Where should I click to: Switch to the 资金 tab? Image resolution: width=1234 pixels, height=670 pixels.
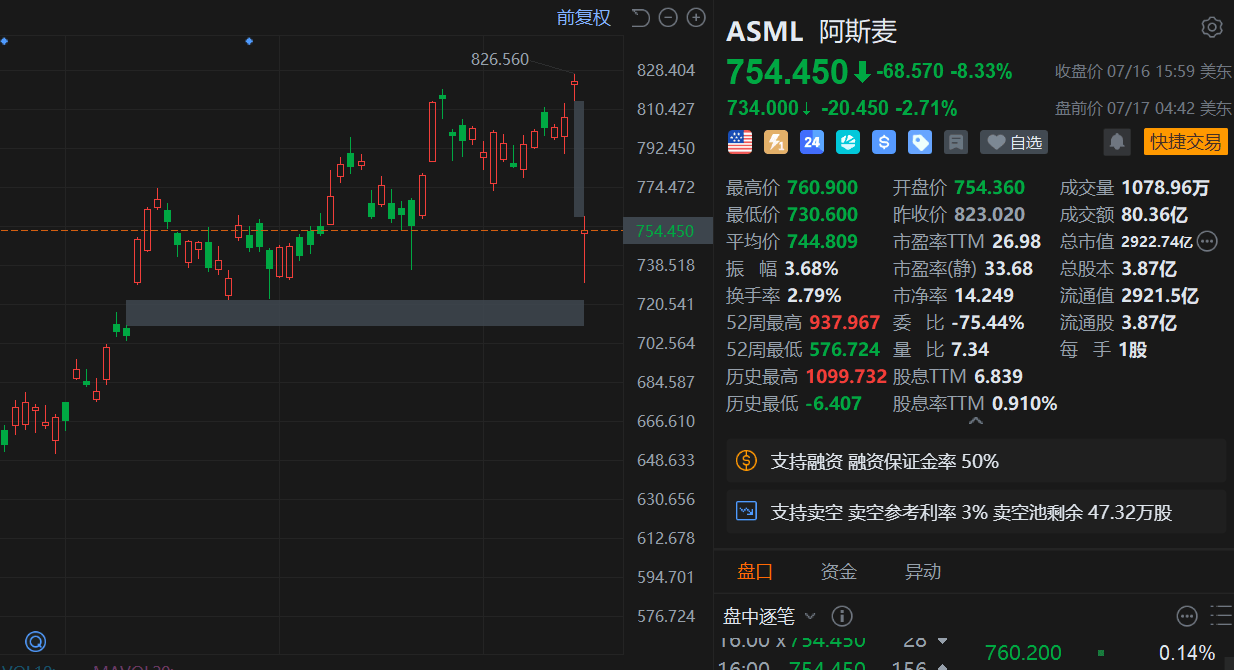point(839,572)
